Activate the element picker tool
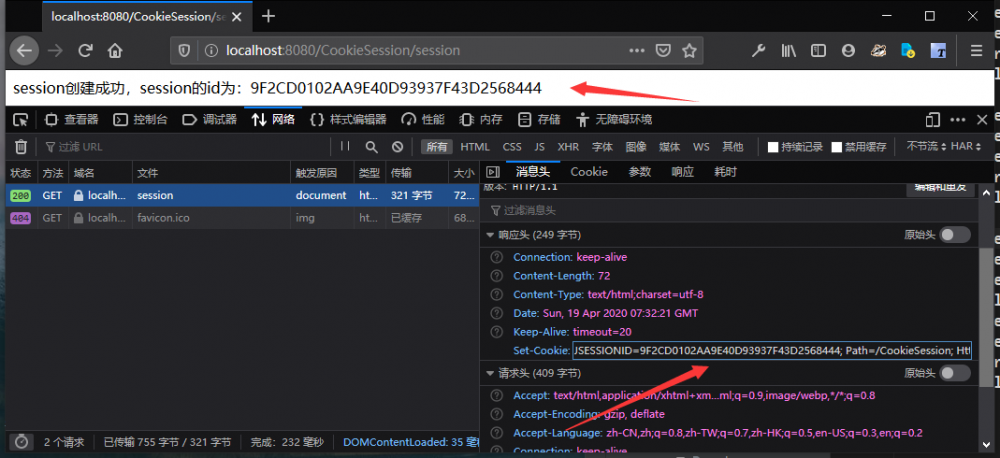This screenshot has height=458, width=1000. [20, 119]
